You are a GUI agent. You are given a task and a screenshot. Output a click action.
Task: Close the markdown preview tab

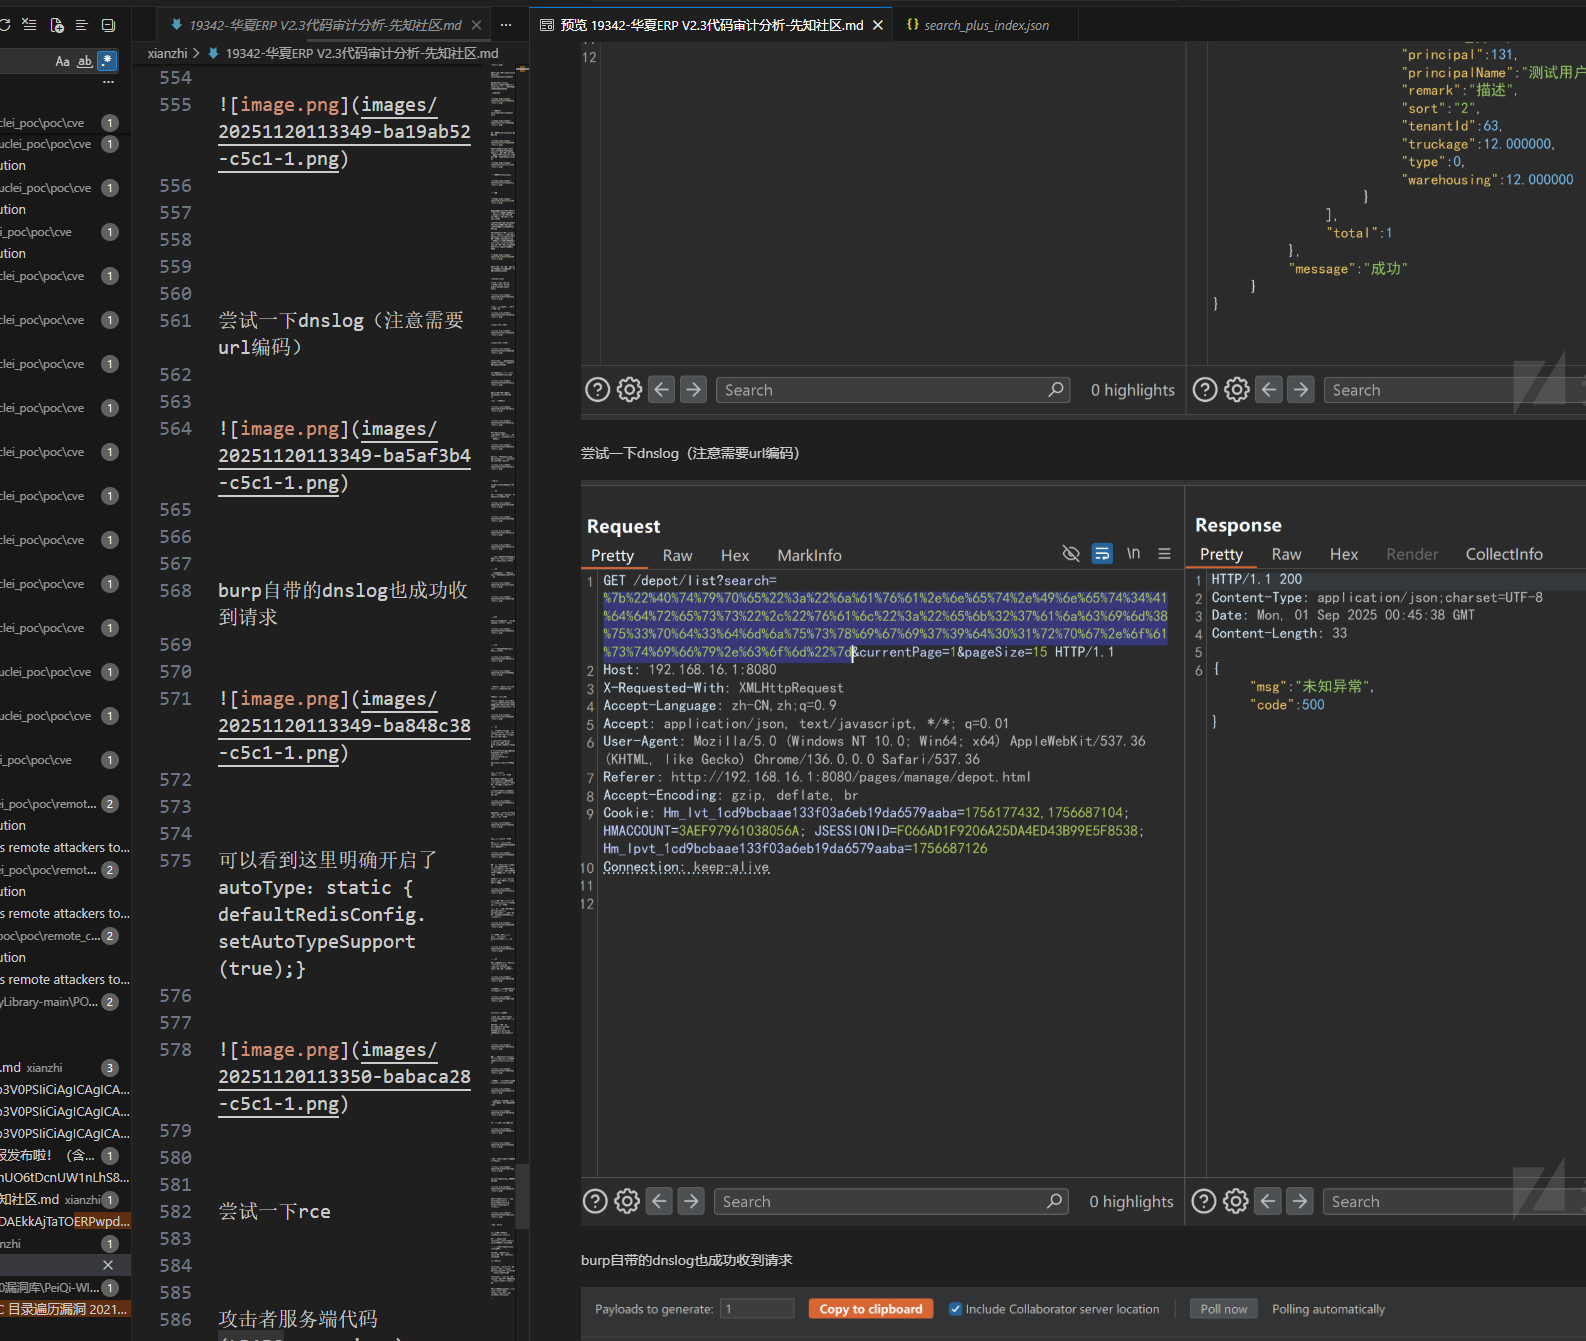(878, 25)
